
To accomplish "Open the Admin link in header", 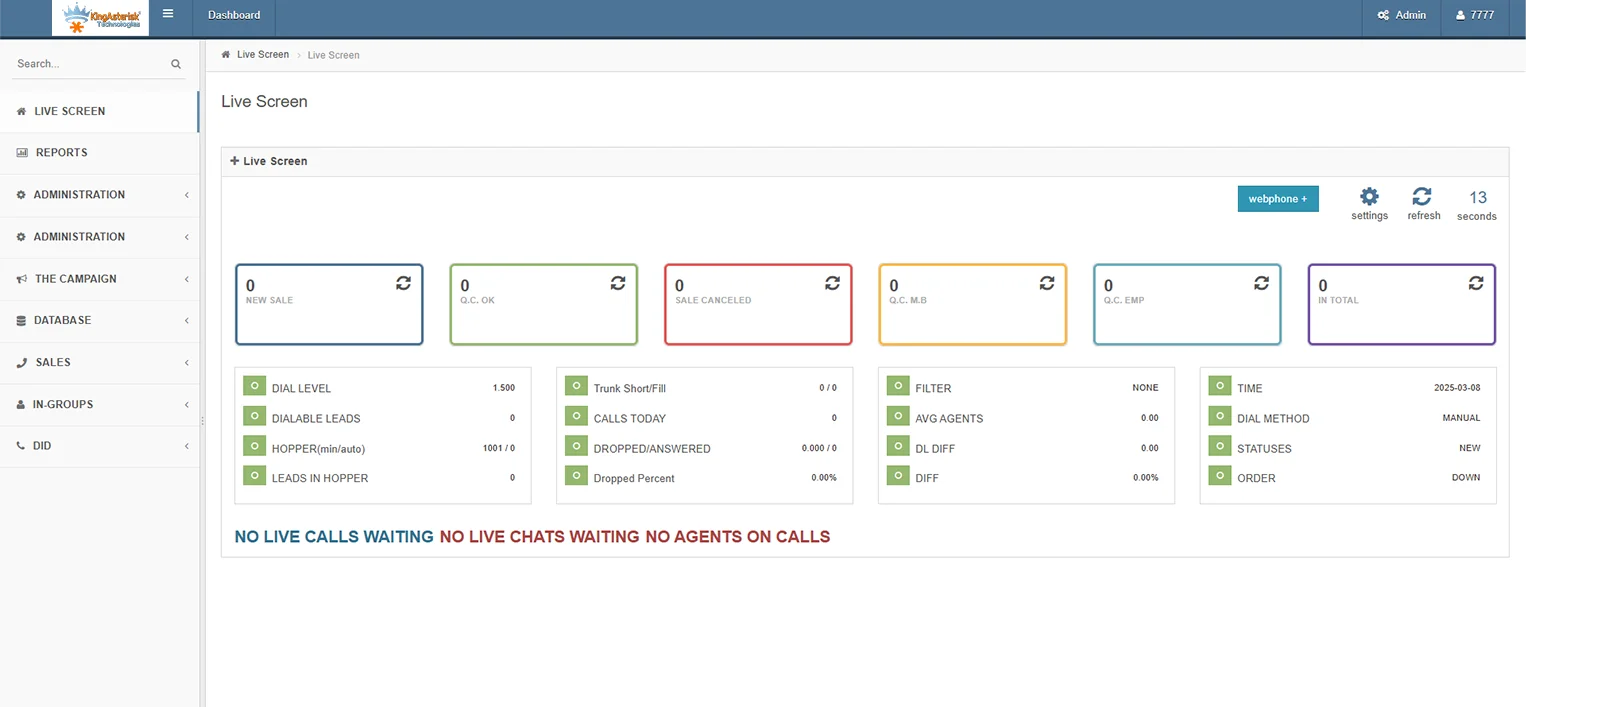I will 1402,15.
